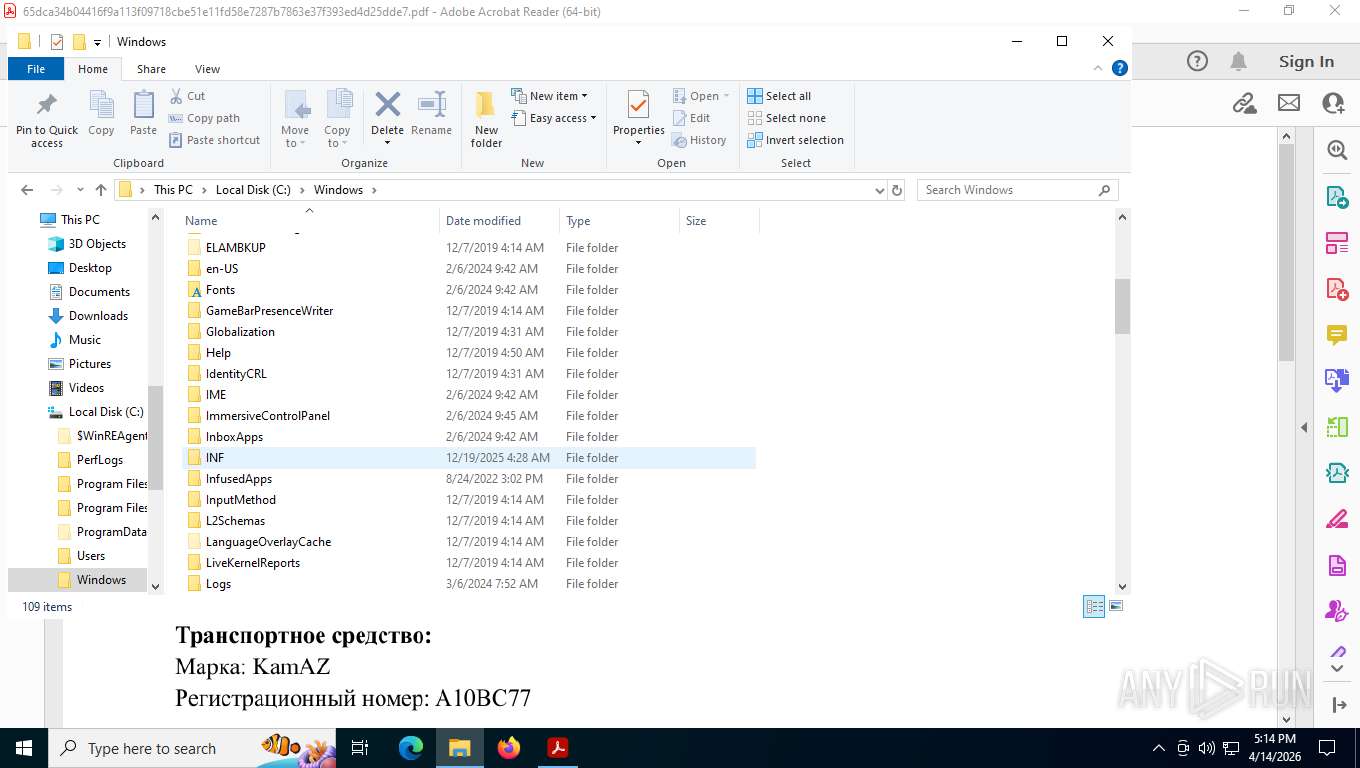Click the navigation pane scrollbar thumb
1360x768 pixels.
[x=155, y=438]
